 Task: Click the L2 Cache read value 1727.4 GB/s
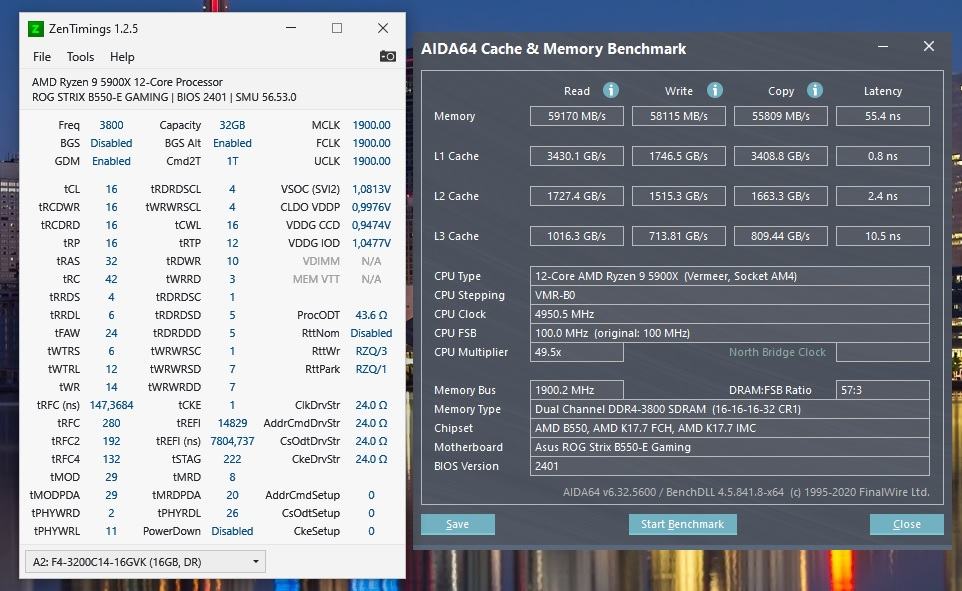tap(577, 196)
